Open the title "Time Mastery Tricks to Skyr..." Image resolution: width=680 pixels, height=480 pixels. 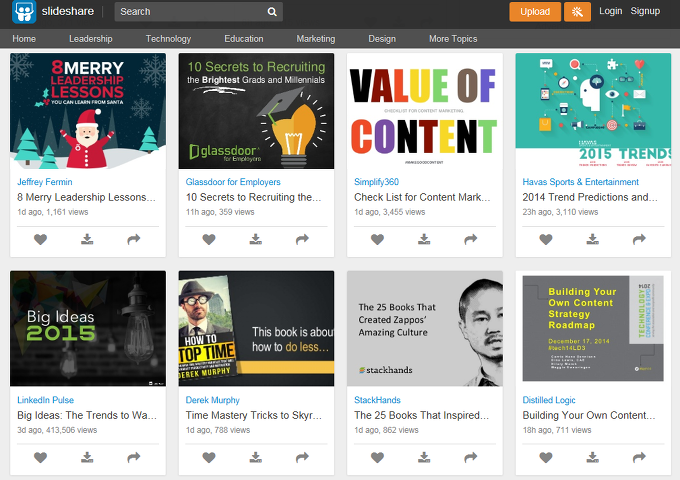(x=254, y=415)
